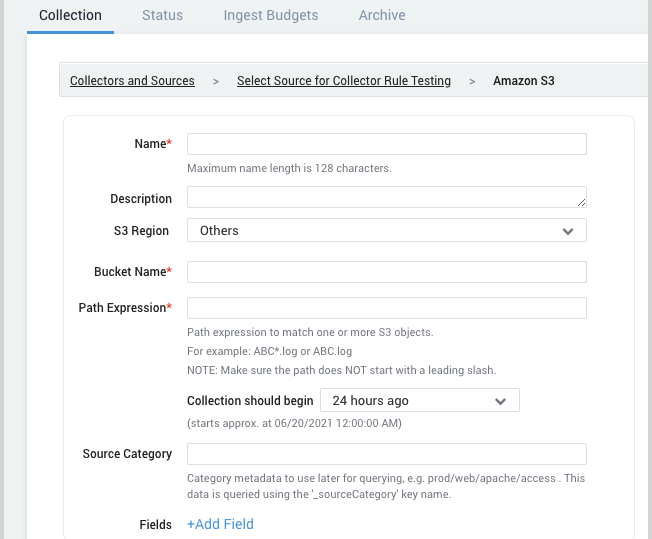Expand the S3 Region Others dropdown
This screenshot has width=652, height=539.
click(x=387, y=230)
